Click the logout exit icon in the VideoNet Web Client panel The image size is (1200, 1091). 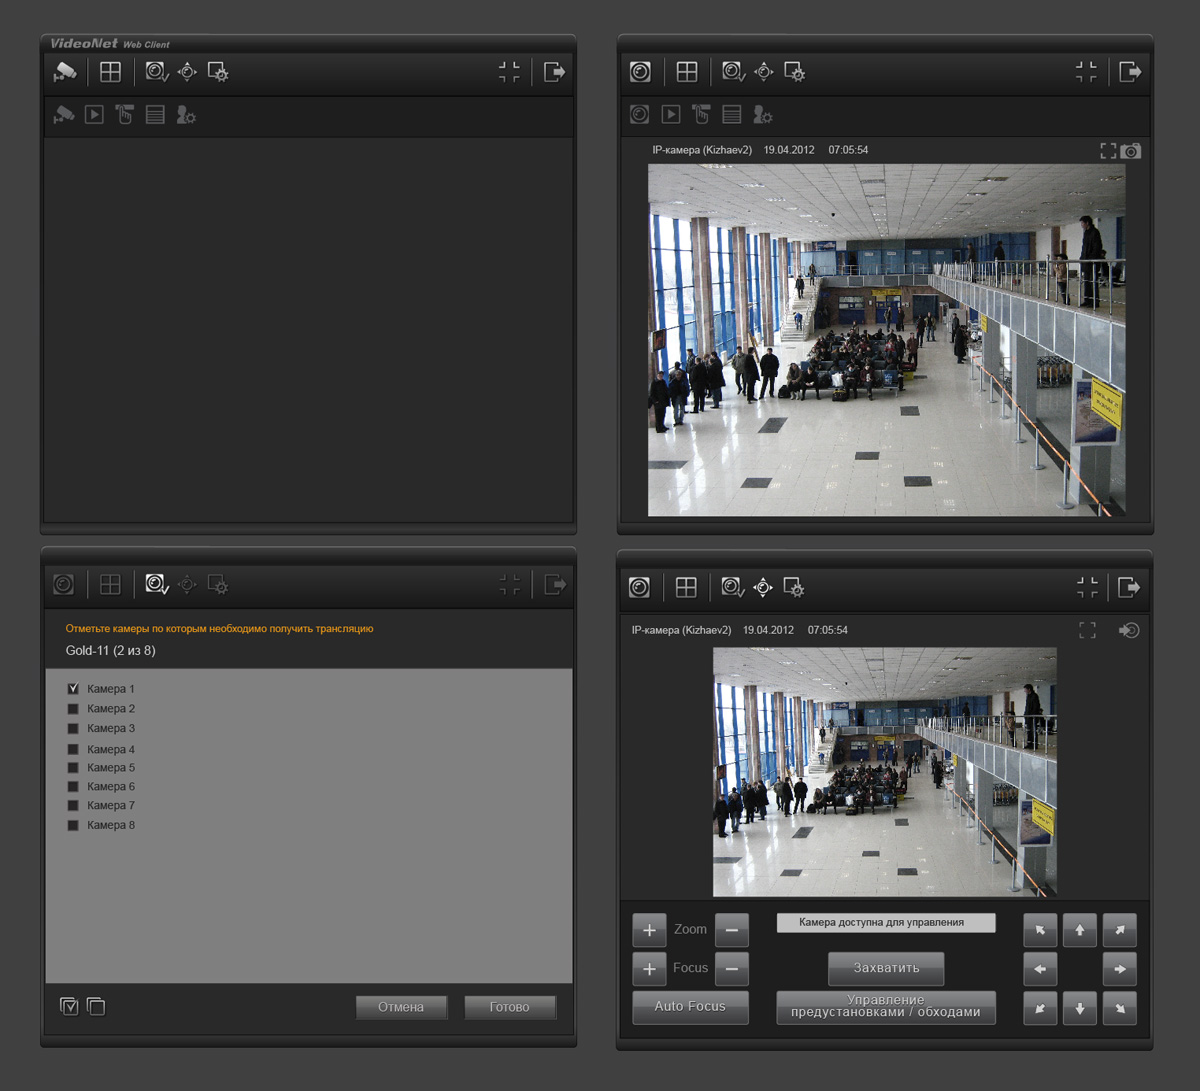point(554,72)
